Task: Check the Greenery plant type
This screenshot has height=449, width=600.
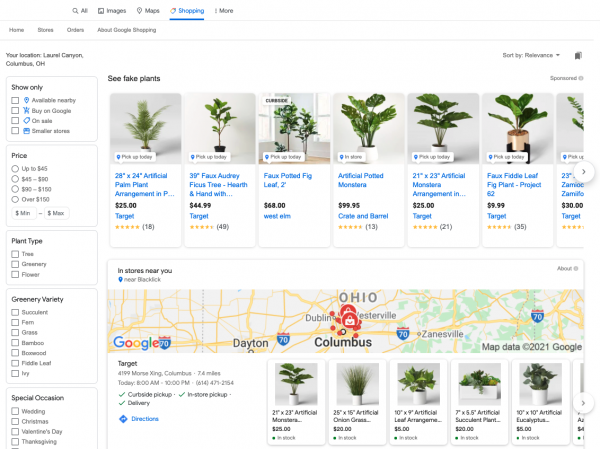Action: [15, 264]
